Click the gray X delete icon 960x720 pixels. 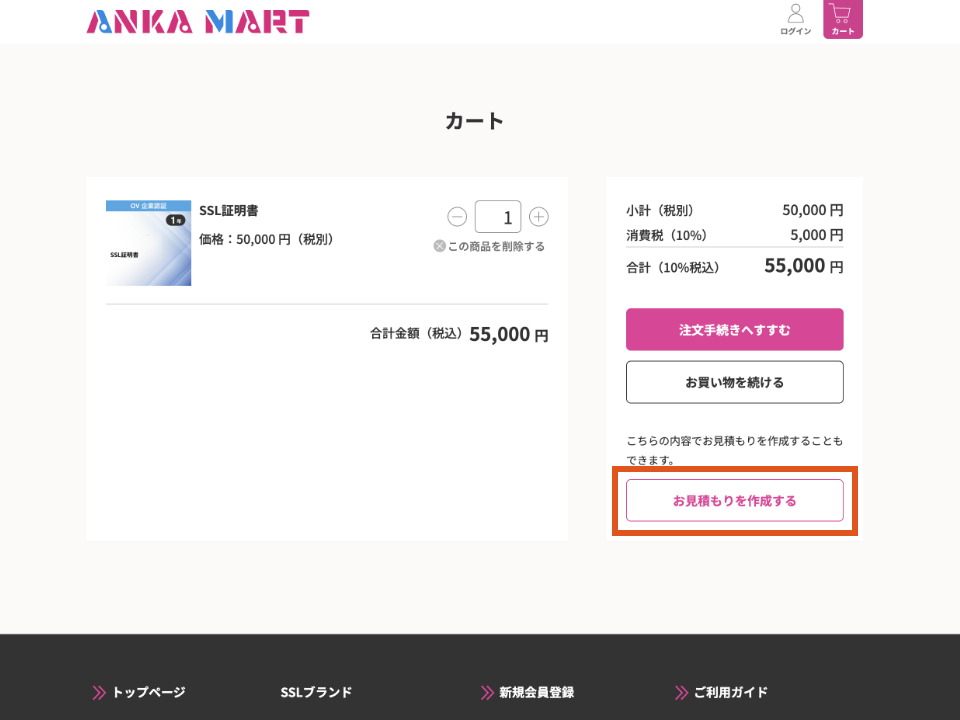[x=439, y=246]
